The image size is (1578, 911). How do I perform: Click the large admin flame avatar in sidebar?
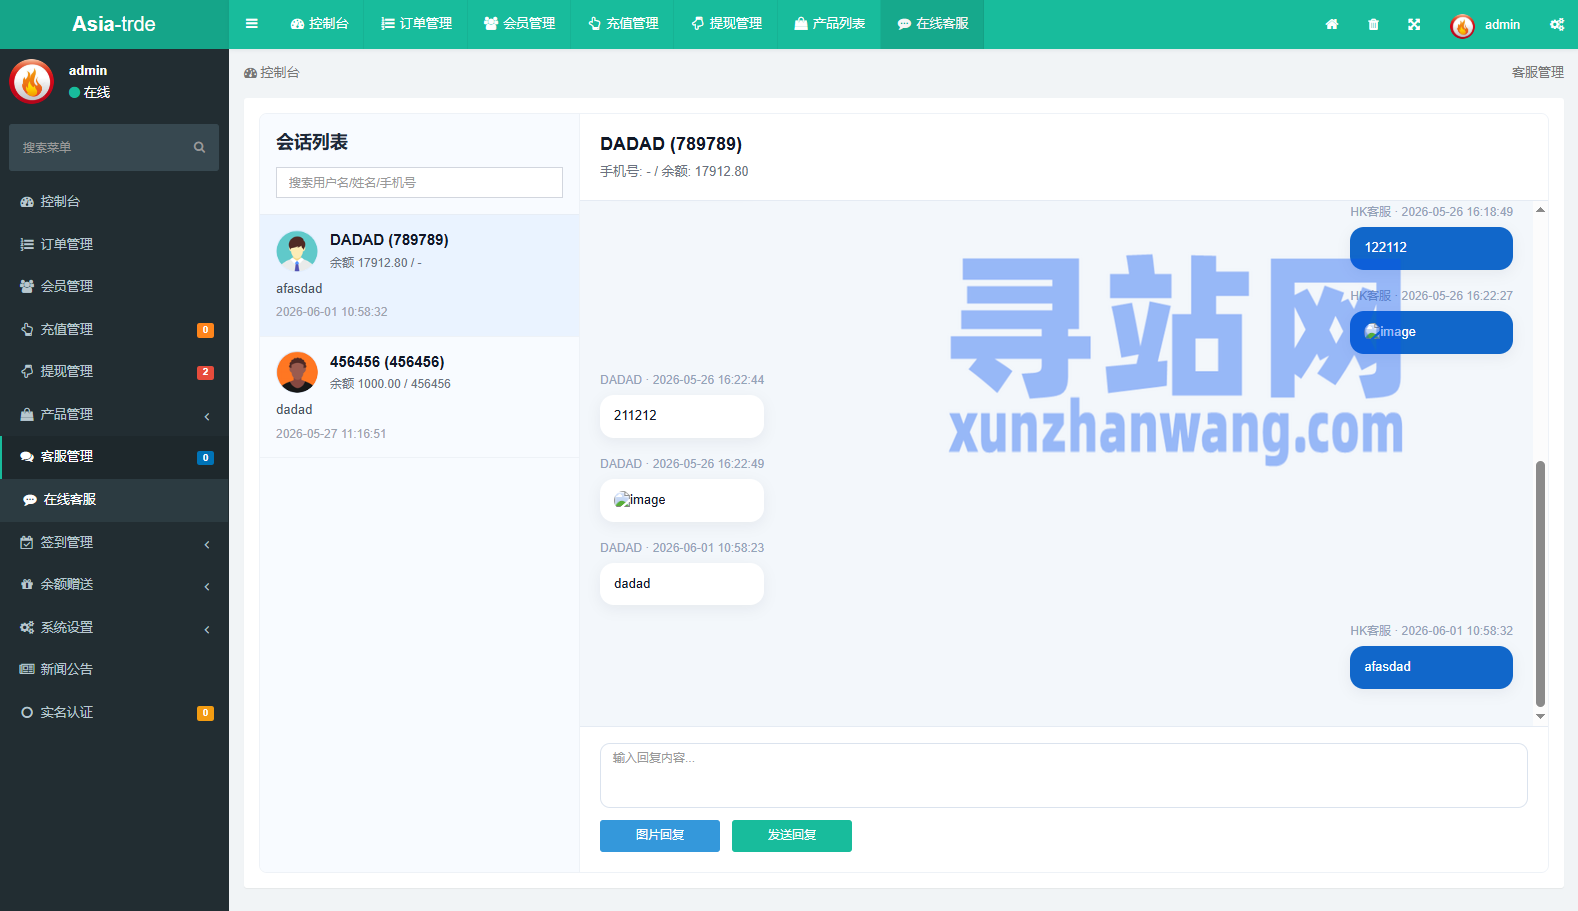point(32,81)
